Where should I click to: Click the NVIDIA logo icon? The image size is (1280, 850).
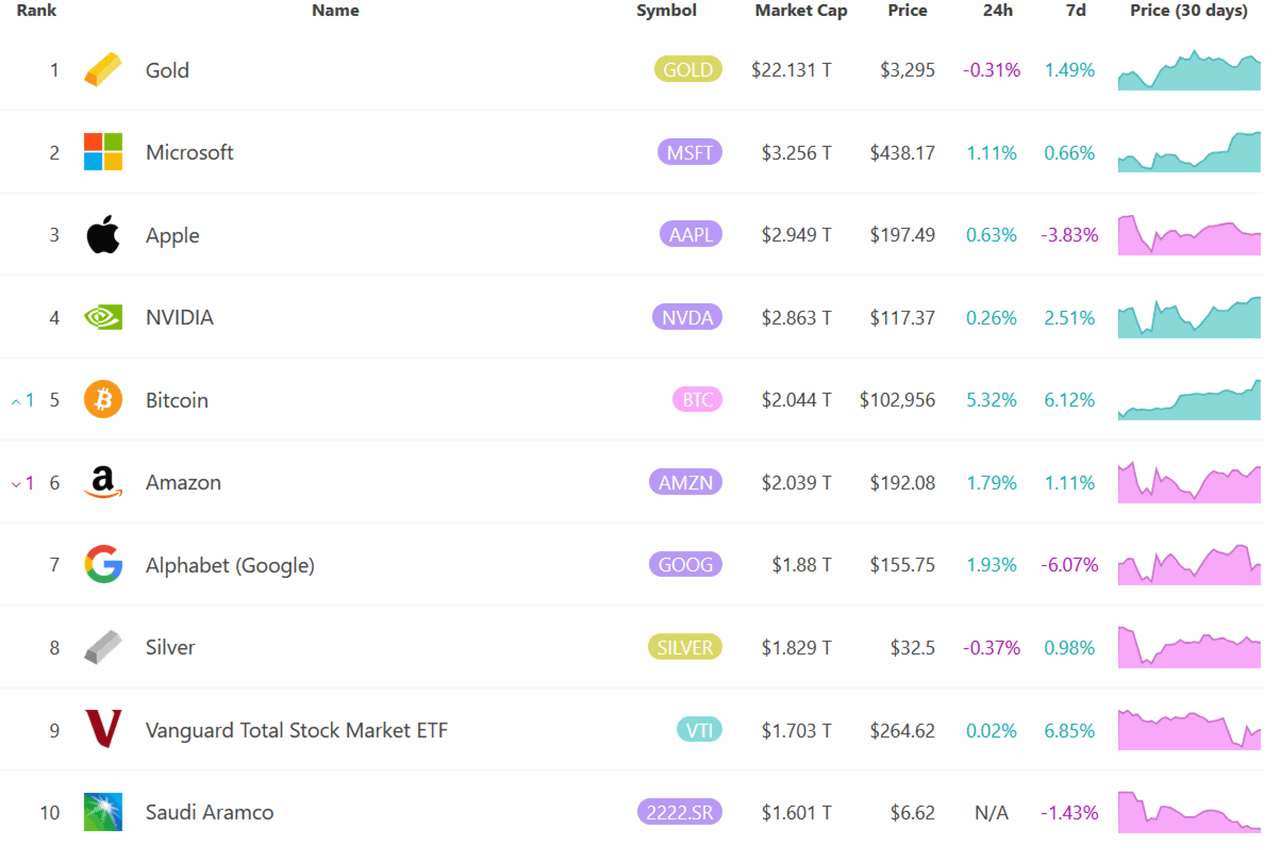click(103, 317)
